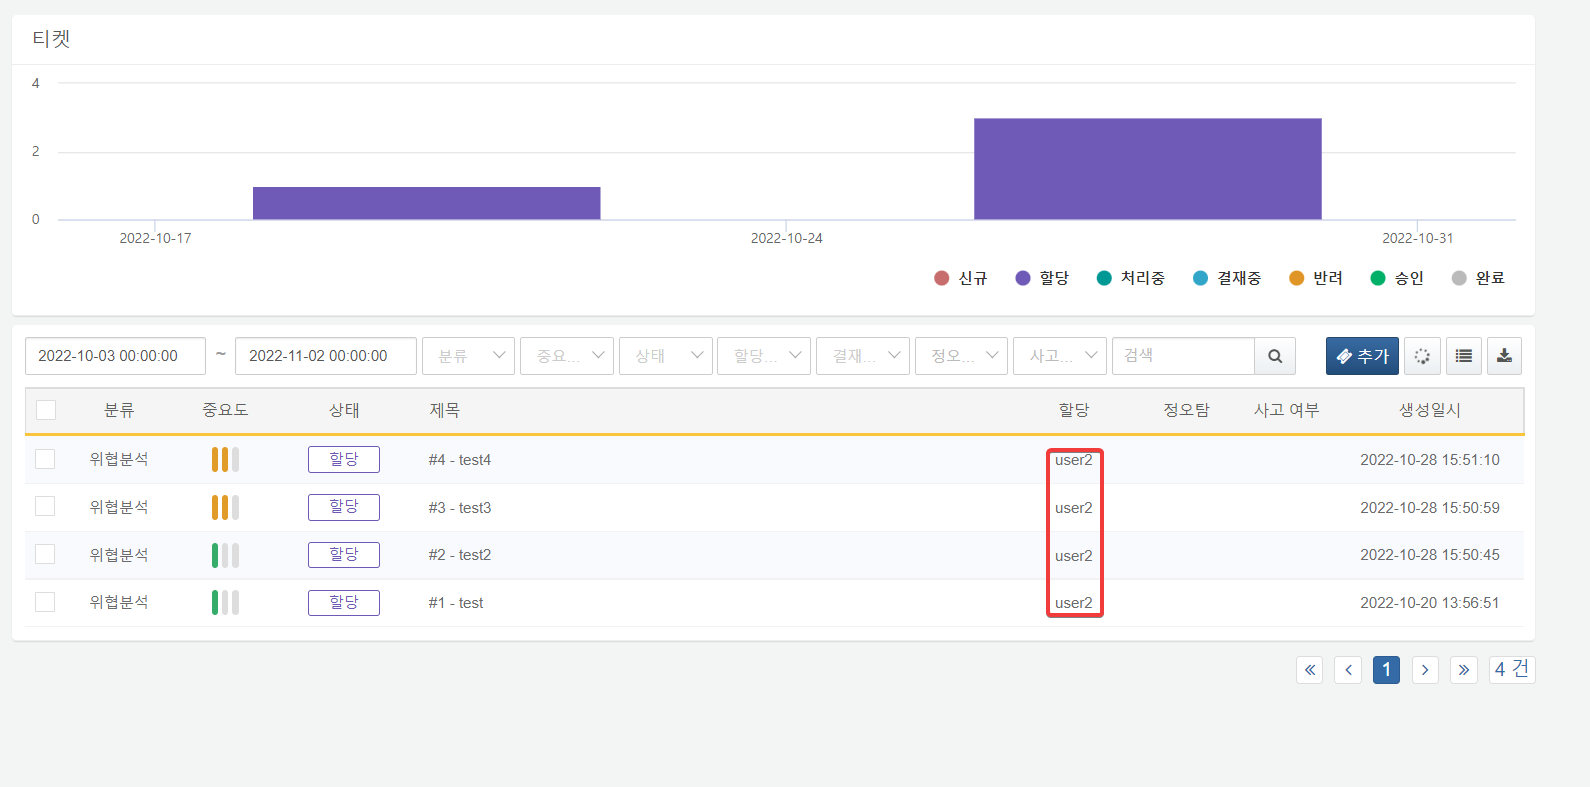Viewport: 1590px width, 787px height.
Task: Toggle 승인 legend color dot
Action: 1378,278
